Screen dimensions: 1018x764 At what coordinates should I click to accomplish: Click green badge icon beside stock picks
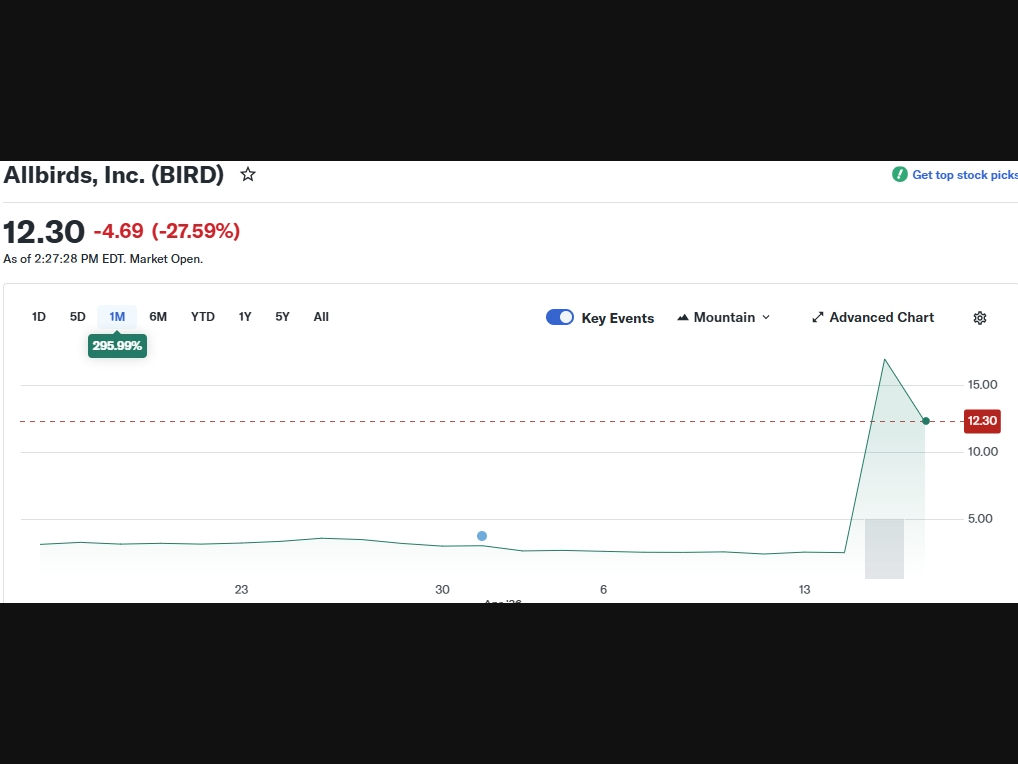click(x=900, y=175)
